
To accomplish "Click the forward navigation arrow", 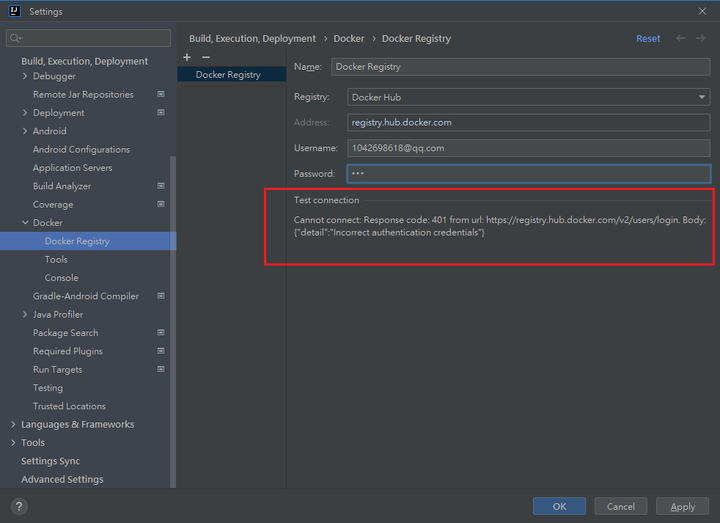I will 700,39.
